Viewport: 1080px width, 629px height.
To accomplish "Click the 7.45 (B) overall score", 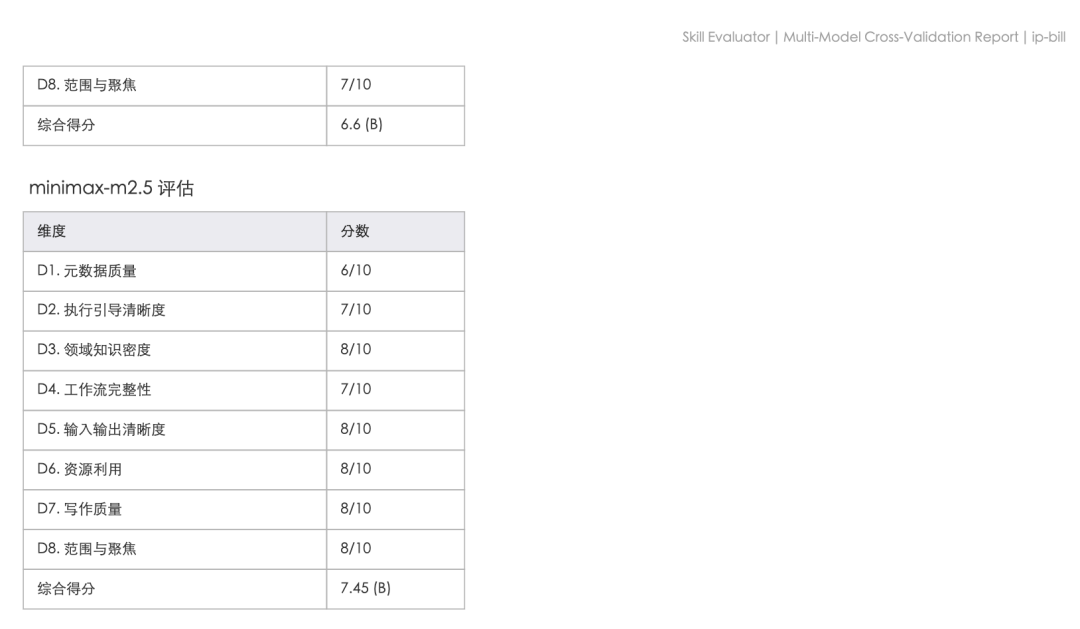I will (x=365, y=588).
